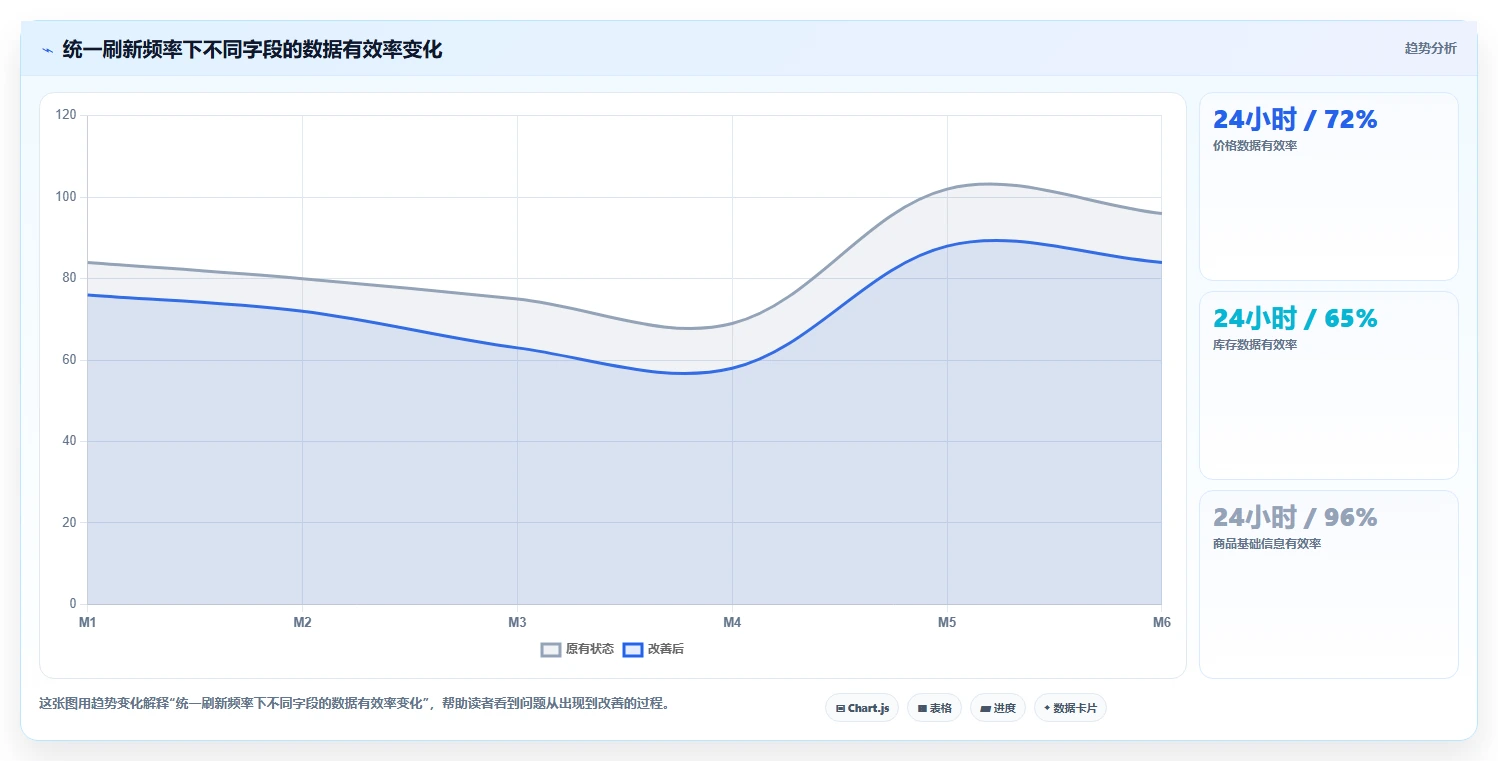Click the icon in the 进度 tag
This screenshot has height=761, width=1498.
985,708
